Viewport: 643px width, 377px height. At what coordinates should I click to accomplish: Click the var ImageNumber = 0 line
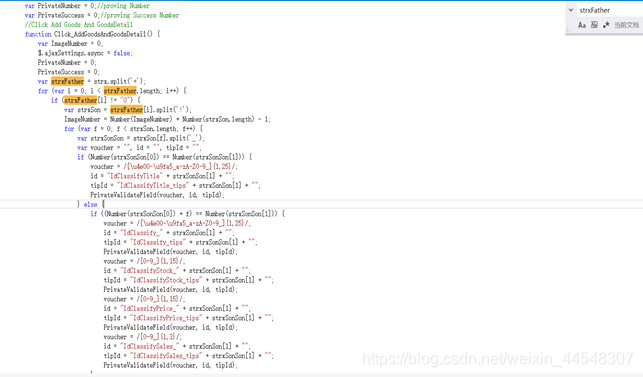pos(70,43)
